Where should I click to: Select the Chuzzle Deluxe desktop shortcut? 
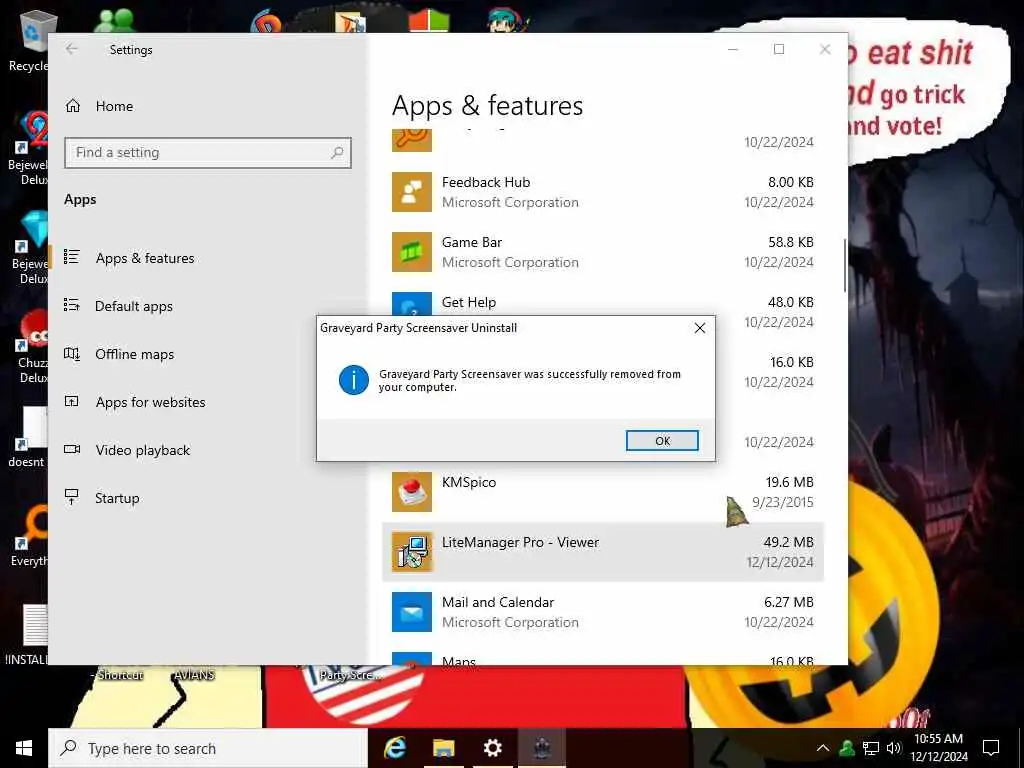click(x=29, y=346)
